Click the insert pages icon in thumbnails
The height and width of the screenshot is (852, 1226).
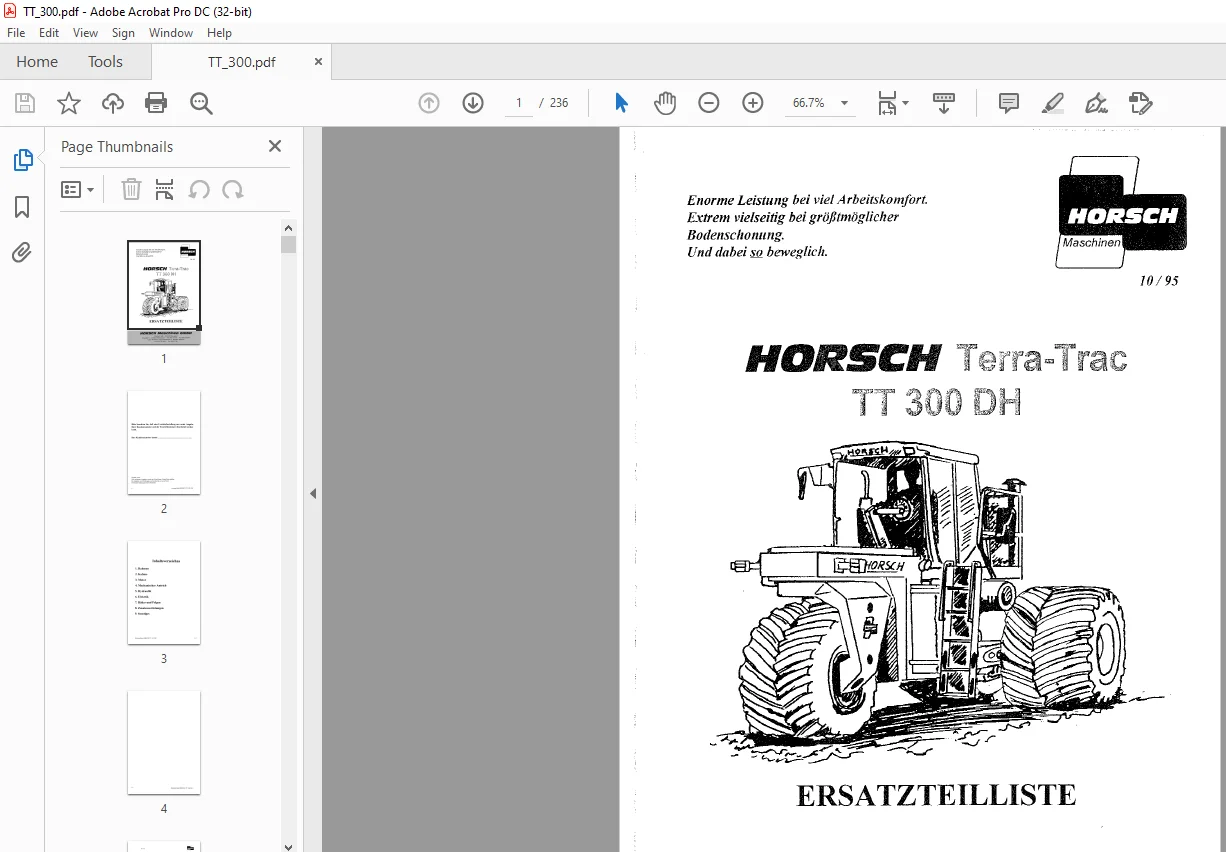[165, 190]
